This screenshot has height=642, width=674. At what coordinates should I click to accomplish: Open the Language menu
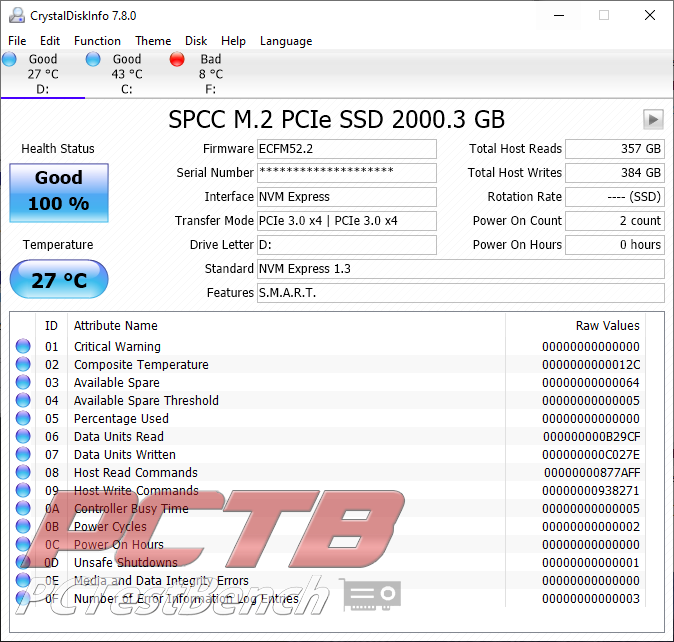click(x=286, y=41)
